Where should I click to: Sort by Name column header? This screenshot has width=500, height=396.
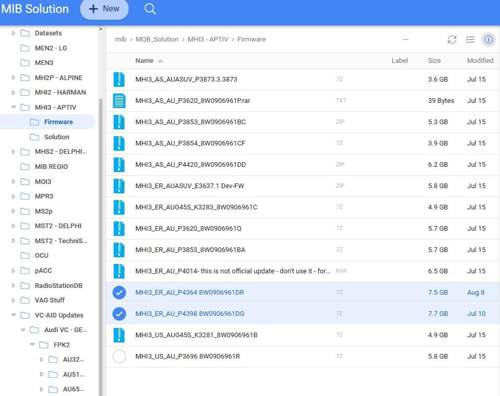point(144,61)
